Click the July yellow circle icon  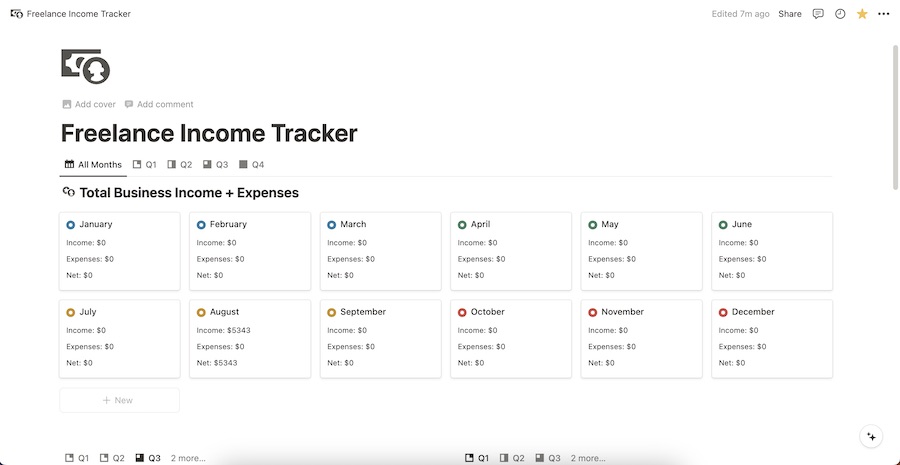(71, 312)
